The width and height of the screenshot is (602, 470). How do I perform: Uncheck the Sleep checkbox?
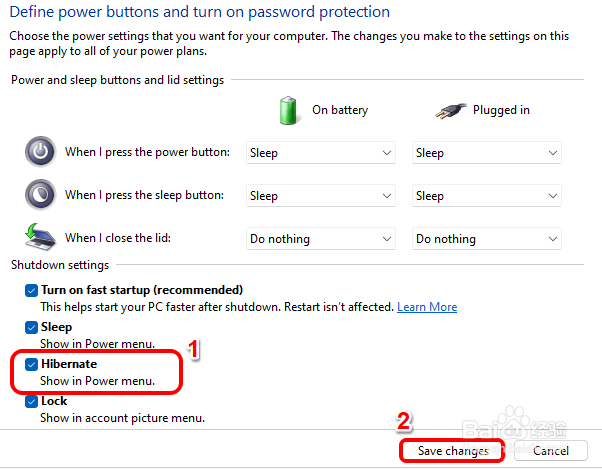click(31, 327)
